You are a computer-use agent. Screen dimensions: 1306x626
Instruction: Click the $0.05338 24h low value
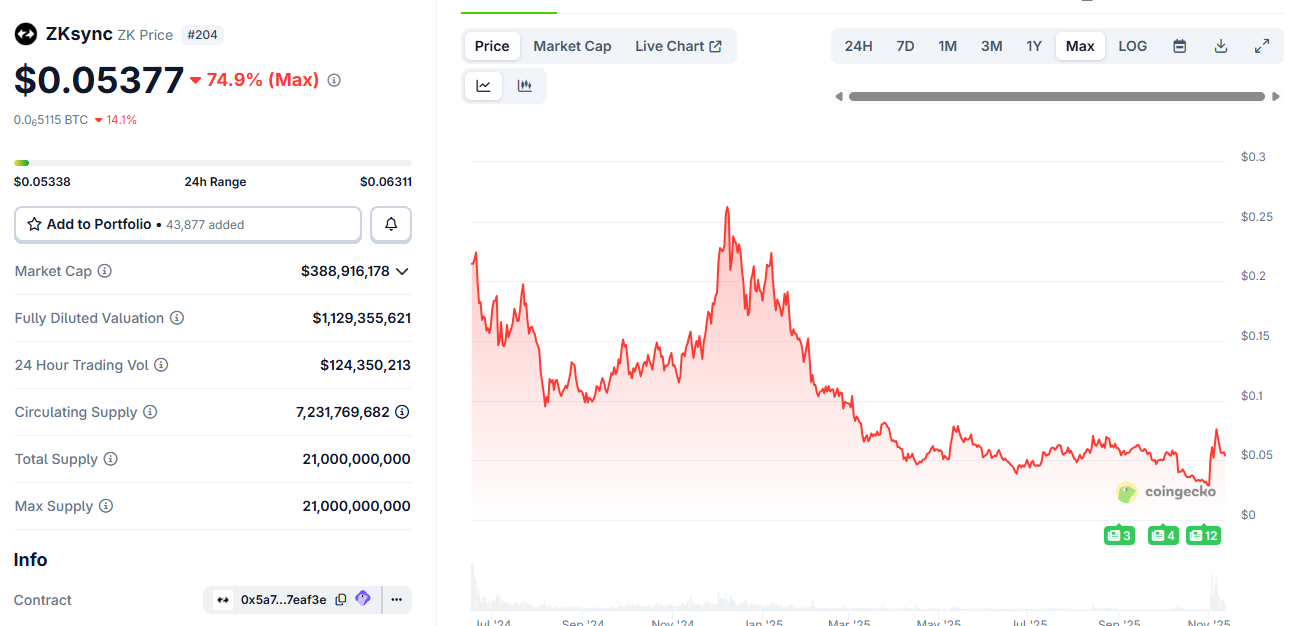pyautogui.click(x=42, y=182)
